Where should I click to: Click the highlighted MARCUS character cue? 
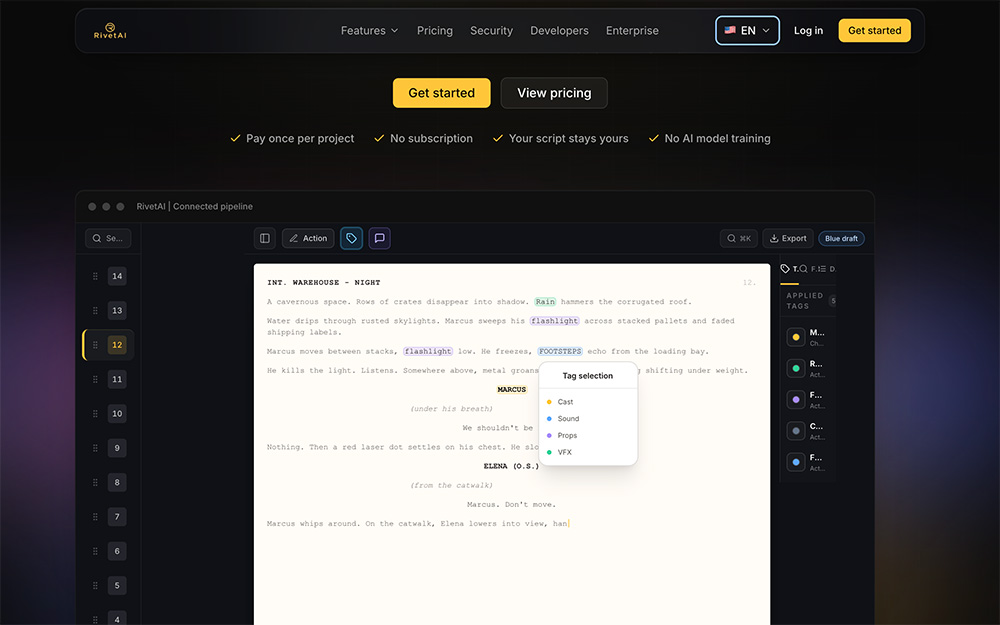pyautogui.click(x=511, y=390)
